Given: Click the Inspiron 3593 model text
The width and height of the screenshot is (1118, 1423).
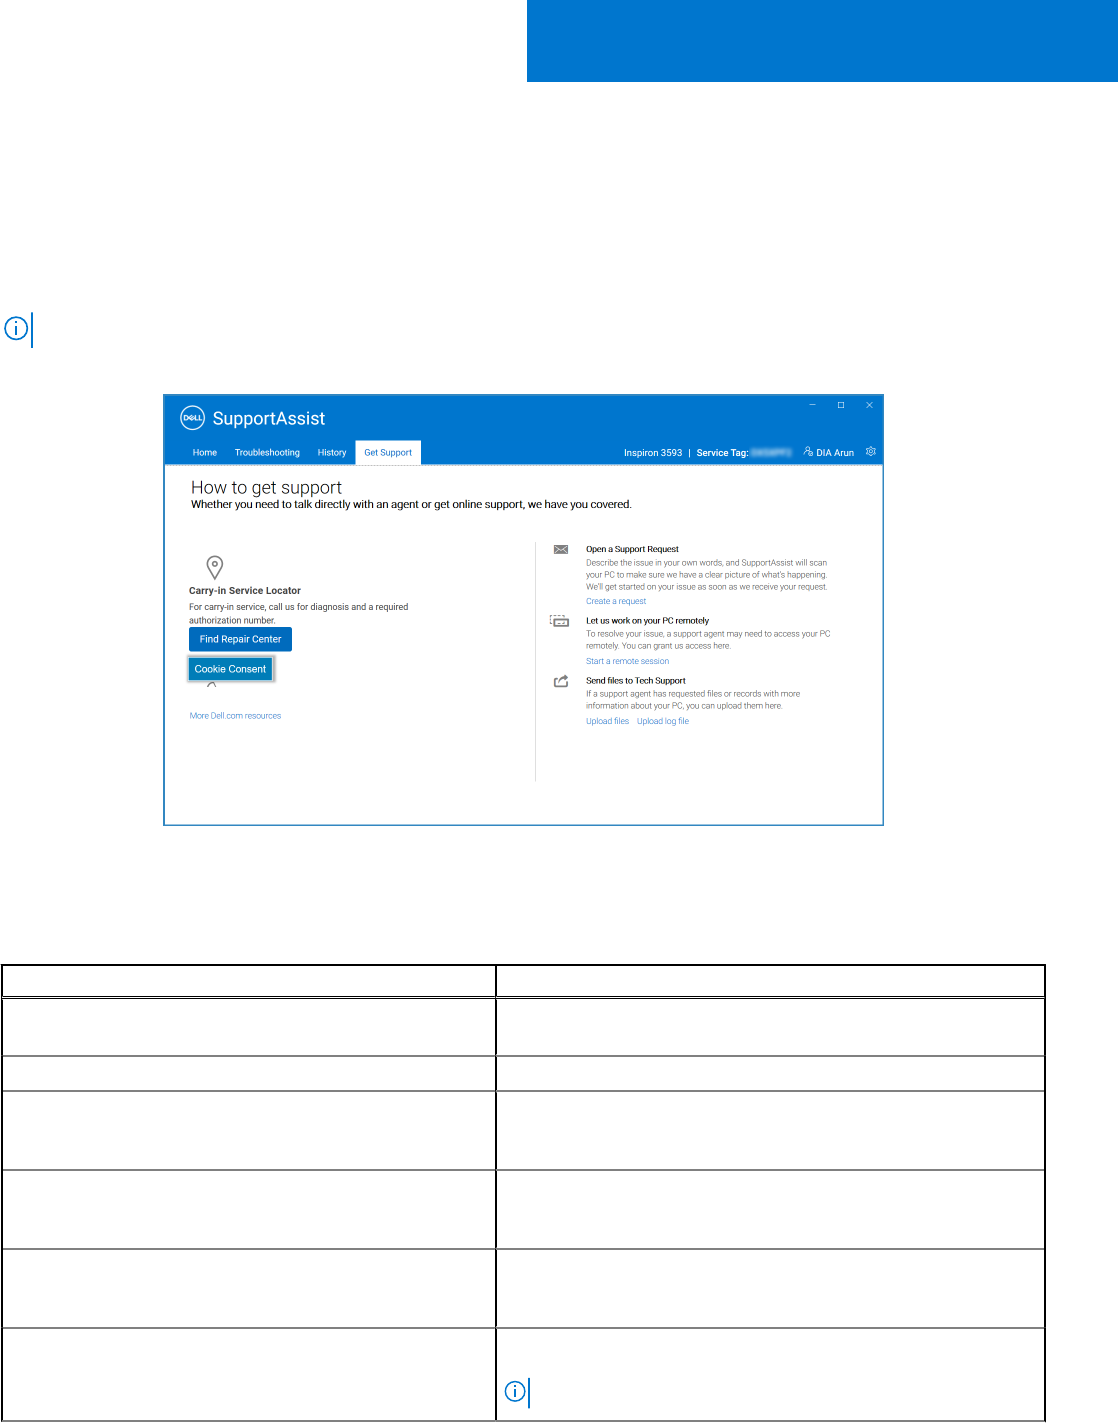Looking at the screenshot, I should click(653, 453).
